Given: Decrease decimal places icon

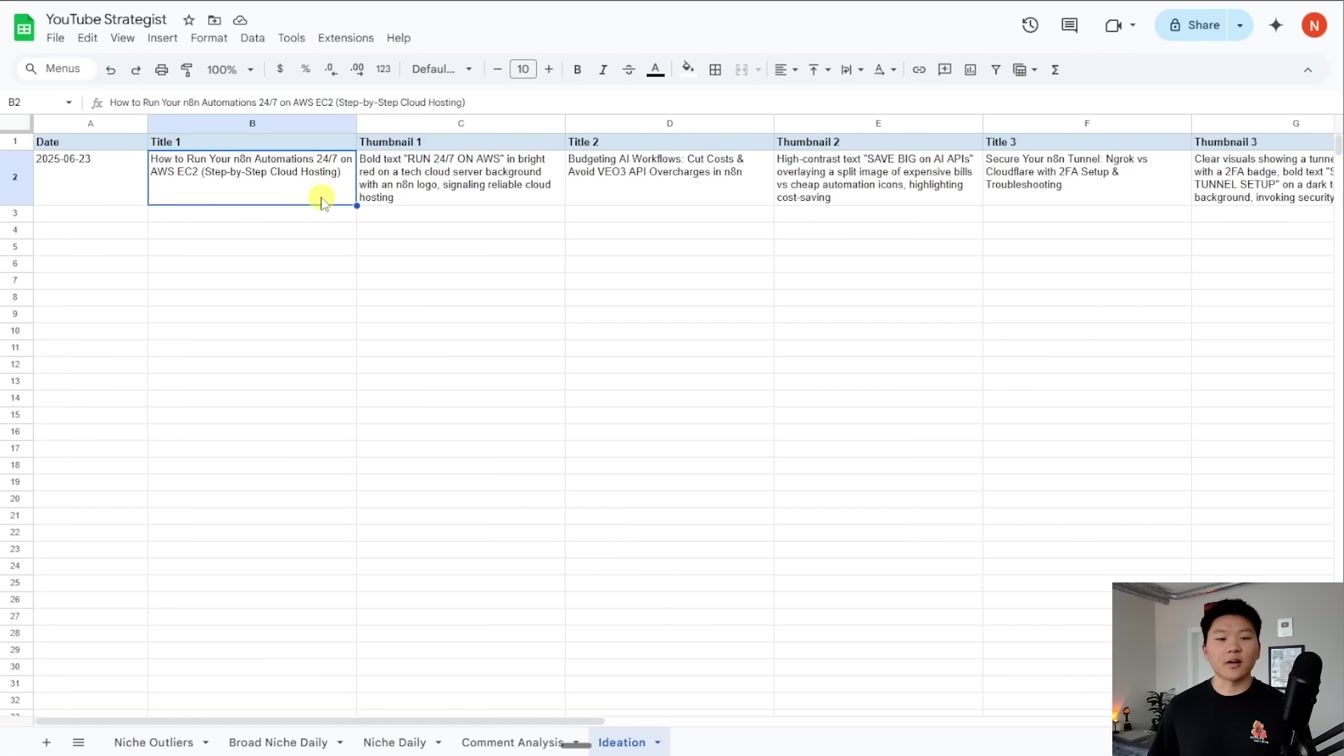Looking at the screenshot, I should pos(331,69).
